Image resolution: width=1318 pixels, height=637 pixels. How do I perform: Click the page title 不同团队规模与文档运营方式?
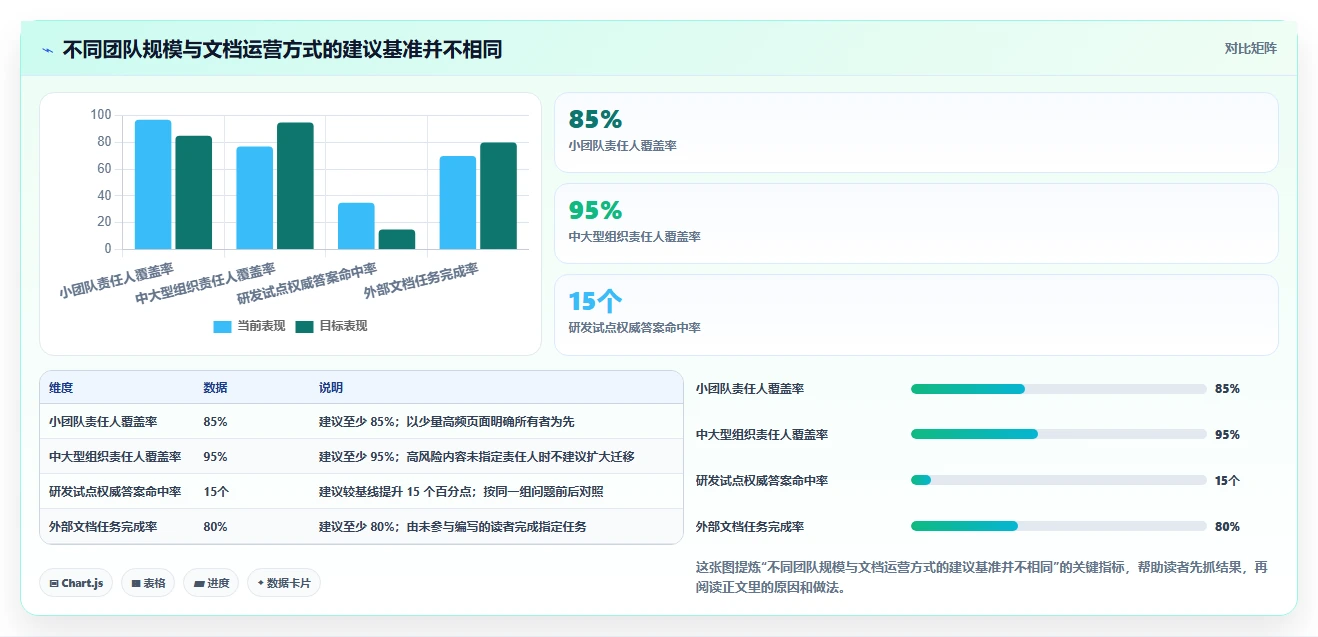(282, 49)
